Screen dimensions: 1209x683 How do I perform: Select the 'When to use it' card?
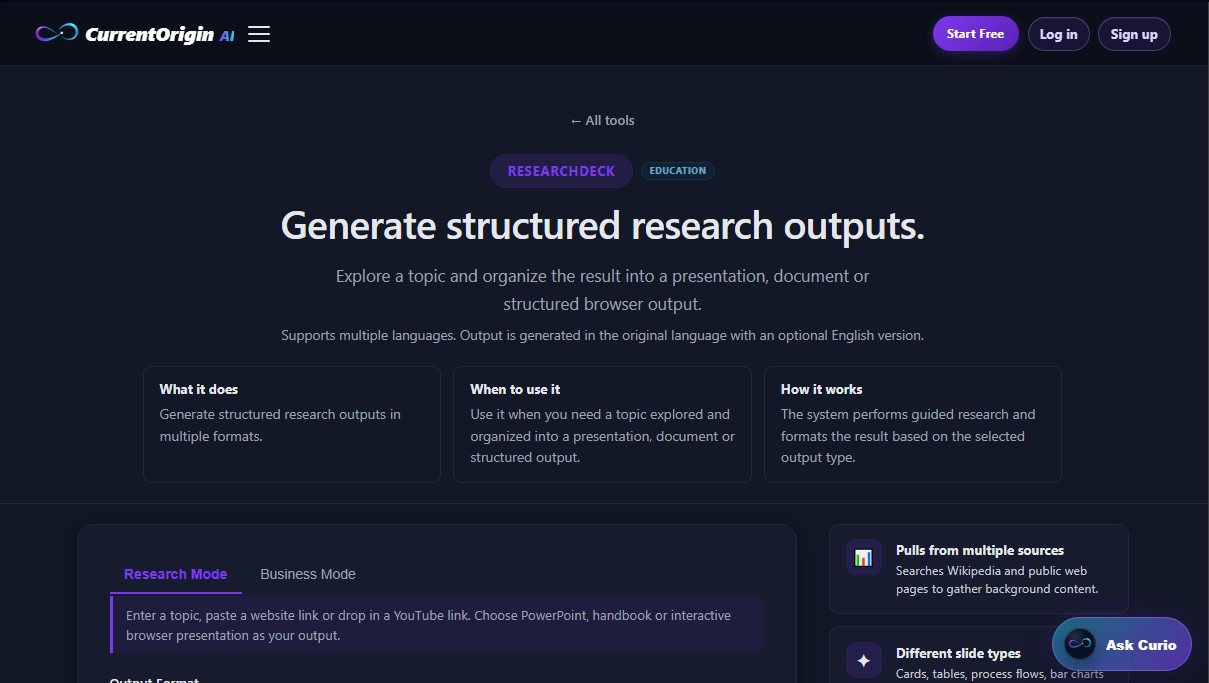602,424
